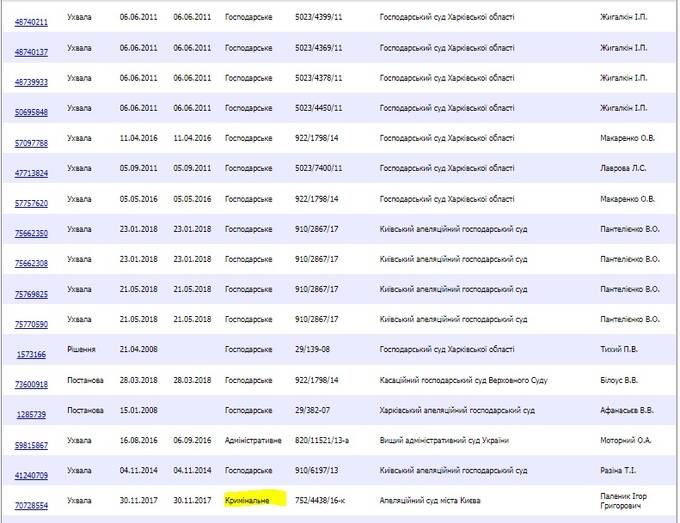The width and height of the screenshot is (680, 523).
Task: Click the highlighted Кримінальне cell
Action: [x=249, y=499]
